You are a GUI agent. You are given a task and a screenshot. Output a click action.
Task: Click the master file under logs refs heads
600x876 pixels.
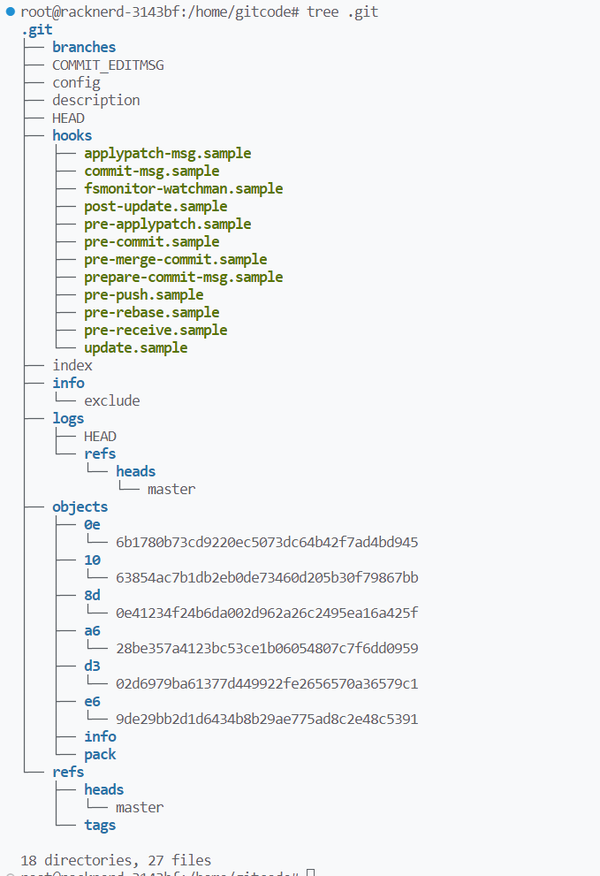click(x=171, y=489)
